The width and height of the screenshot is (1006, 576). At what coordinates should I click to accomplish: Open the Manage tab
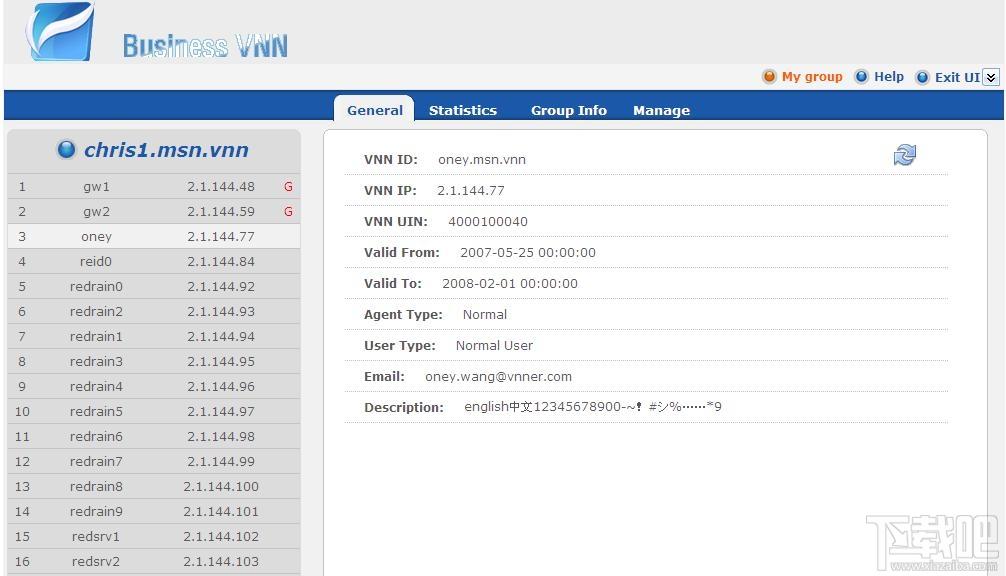pos(661,110)
